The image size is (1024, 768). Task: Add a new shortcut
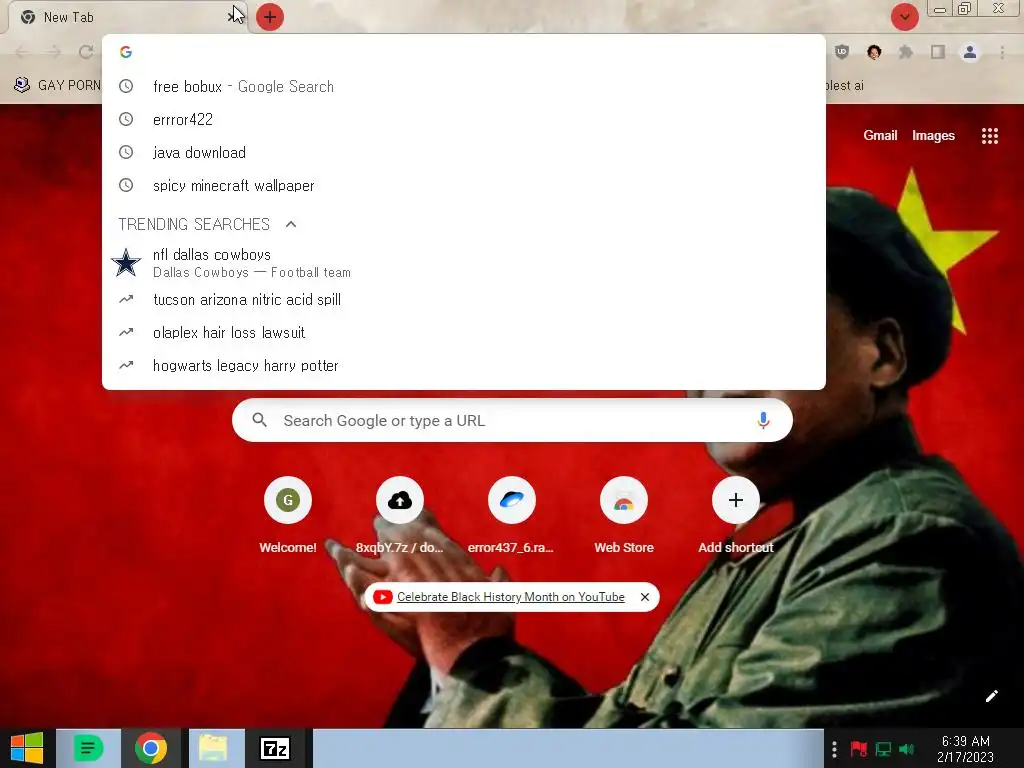tap(735, 515)
